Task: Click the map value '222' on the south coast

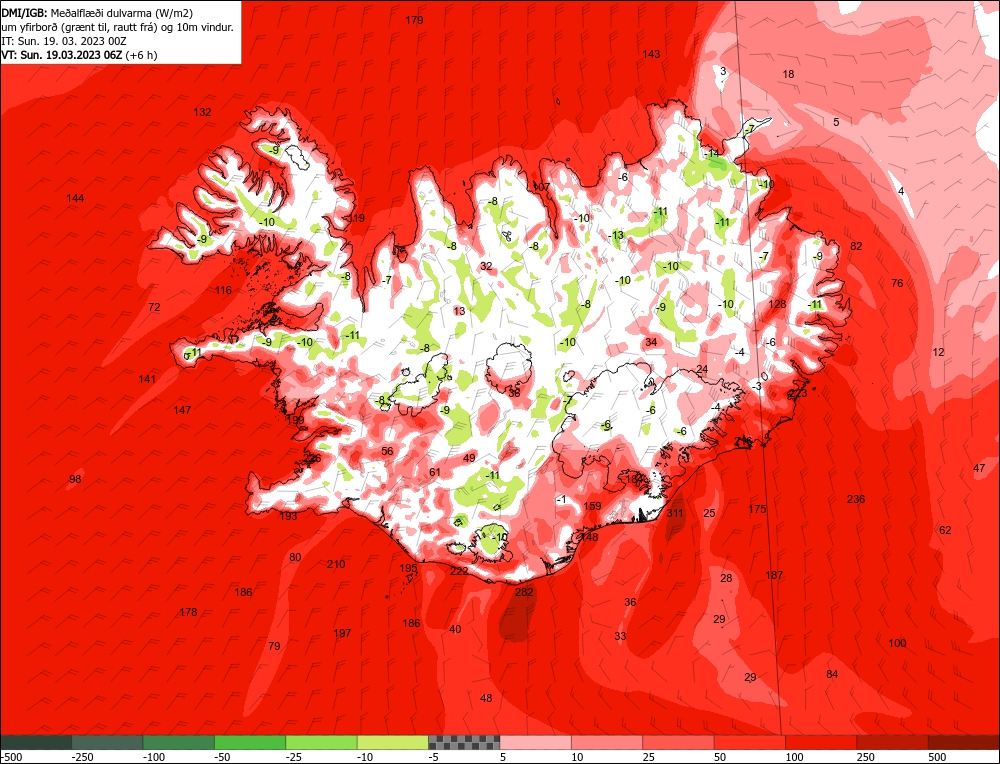Action: 459,571
